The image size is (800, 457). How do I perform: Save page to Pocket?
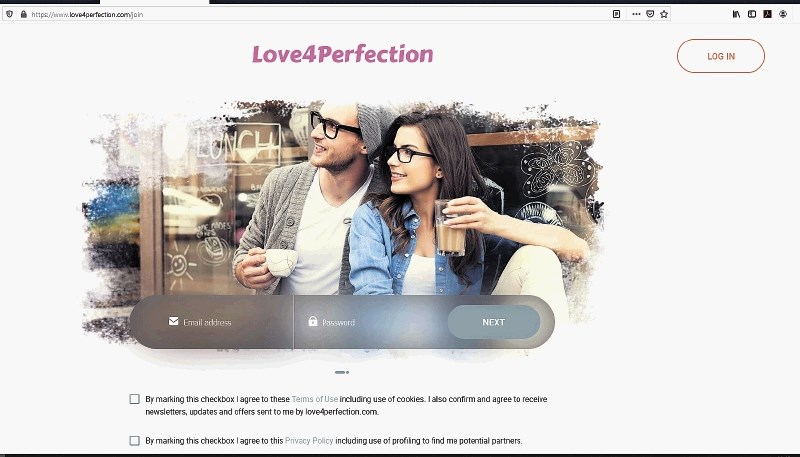pos(650,15)
